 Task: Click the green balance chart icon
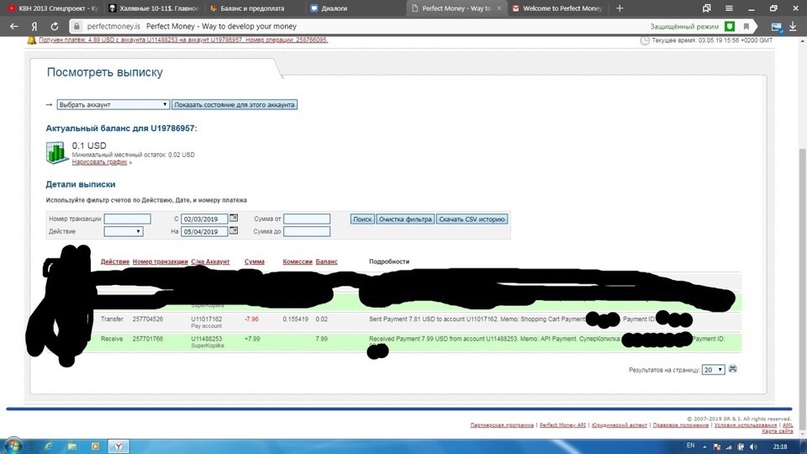point(57,153)
